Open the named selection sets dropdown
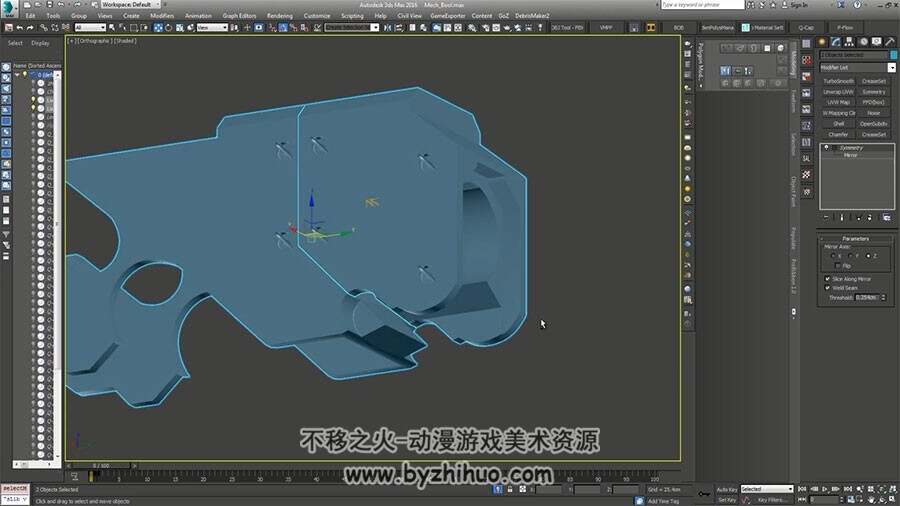Viewport: 900px width, 506px height. click(352, 28)
